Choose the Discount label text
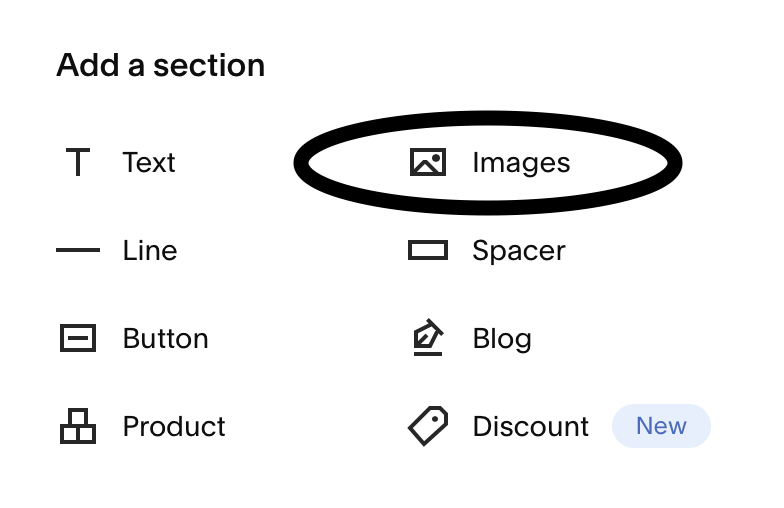The image size is (784, 508). click(x=530, y=426)
